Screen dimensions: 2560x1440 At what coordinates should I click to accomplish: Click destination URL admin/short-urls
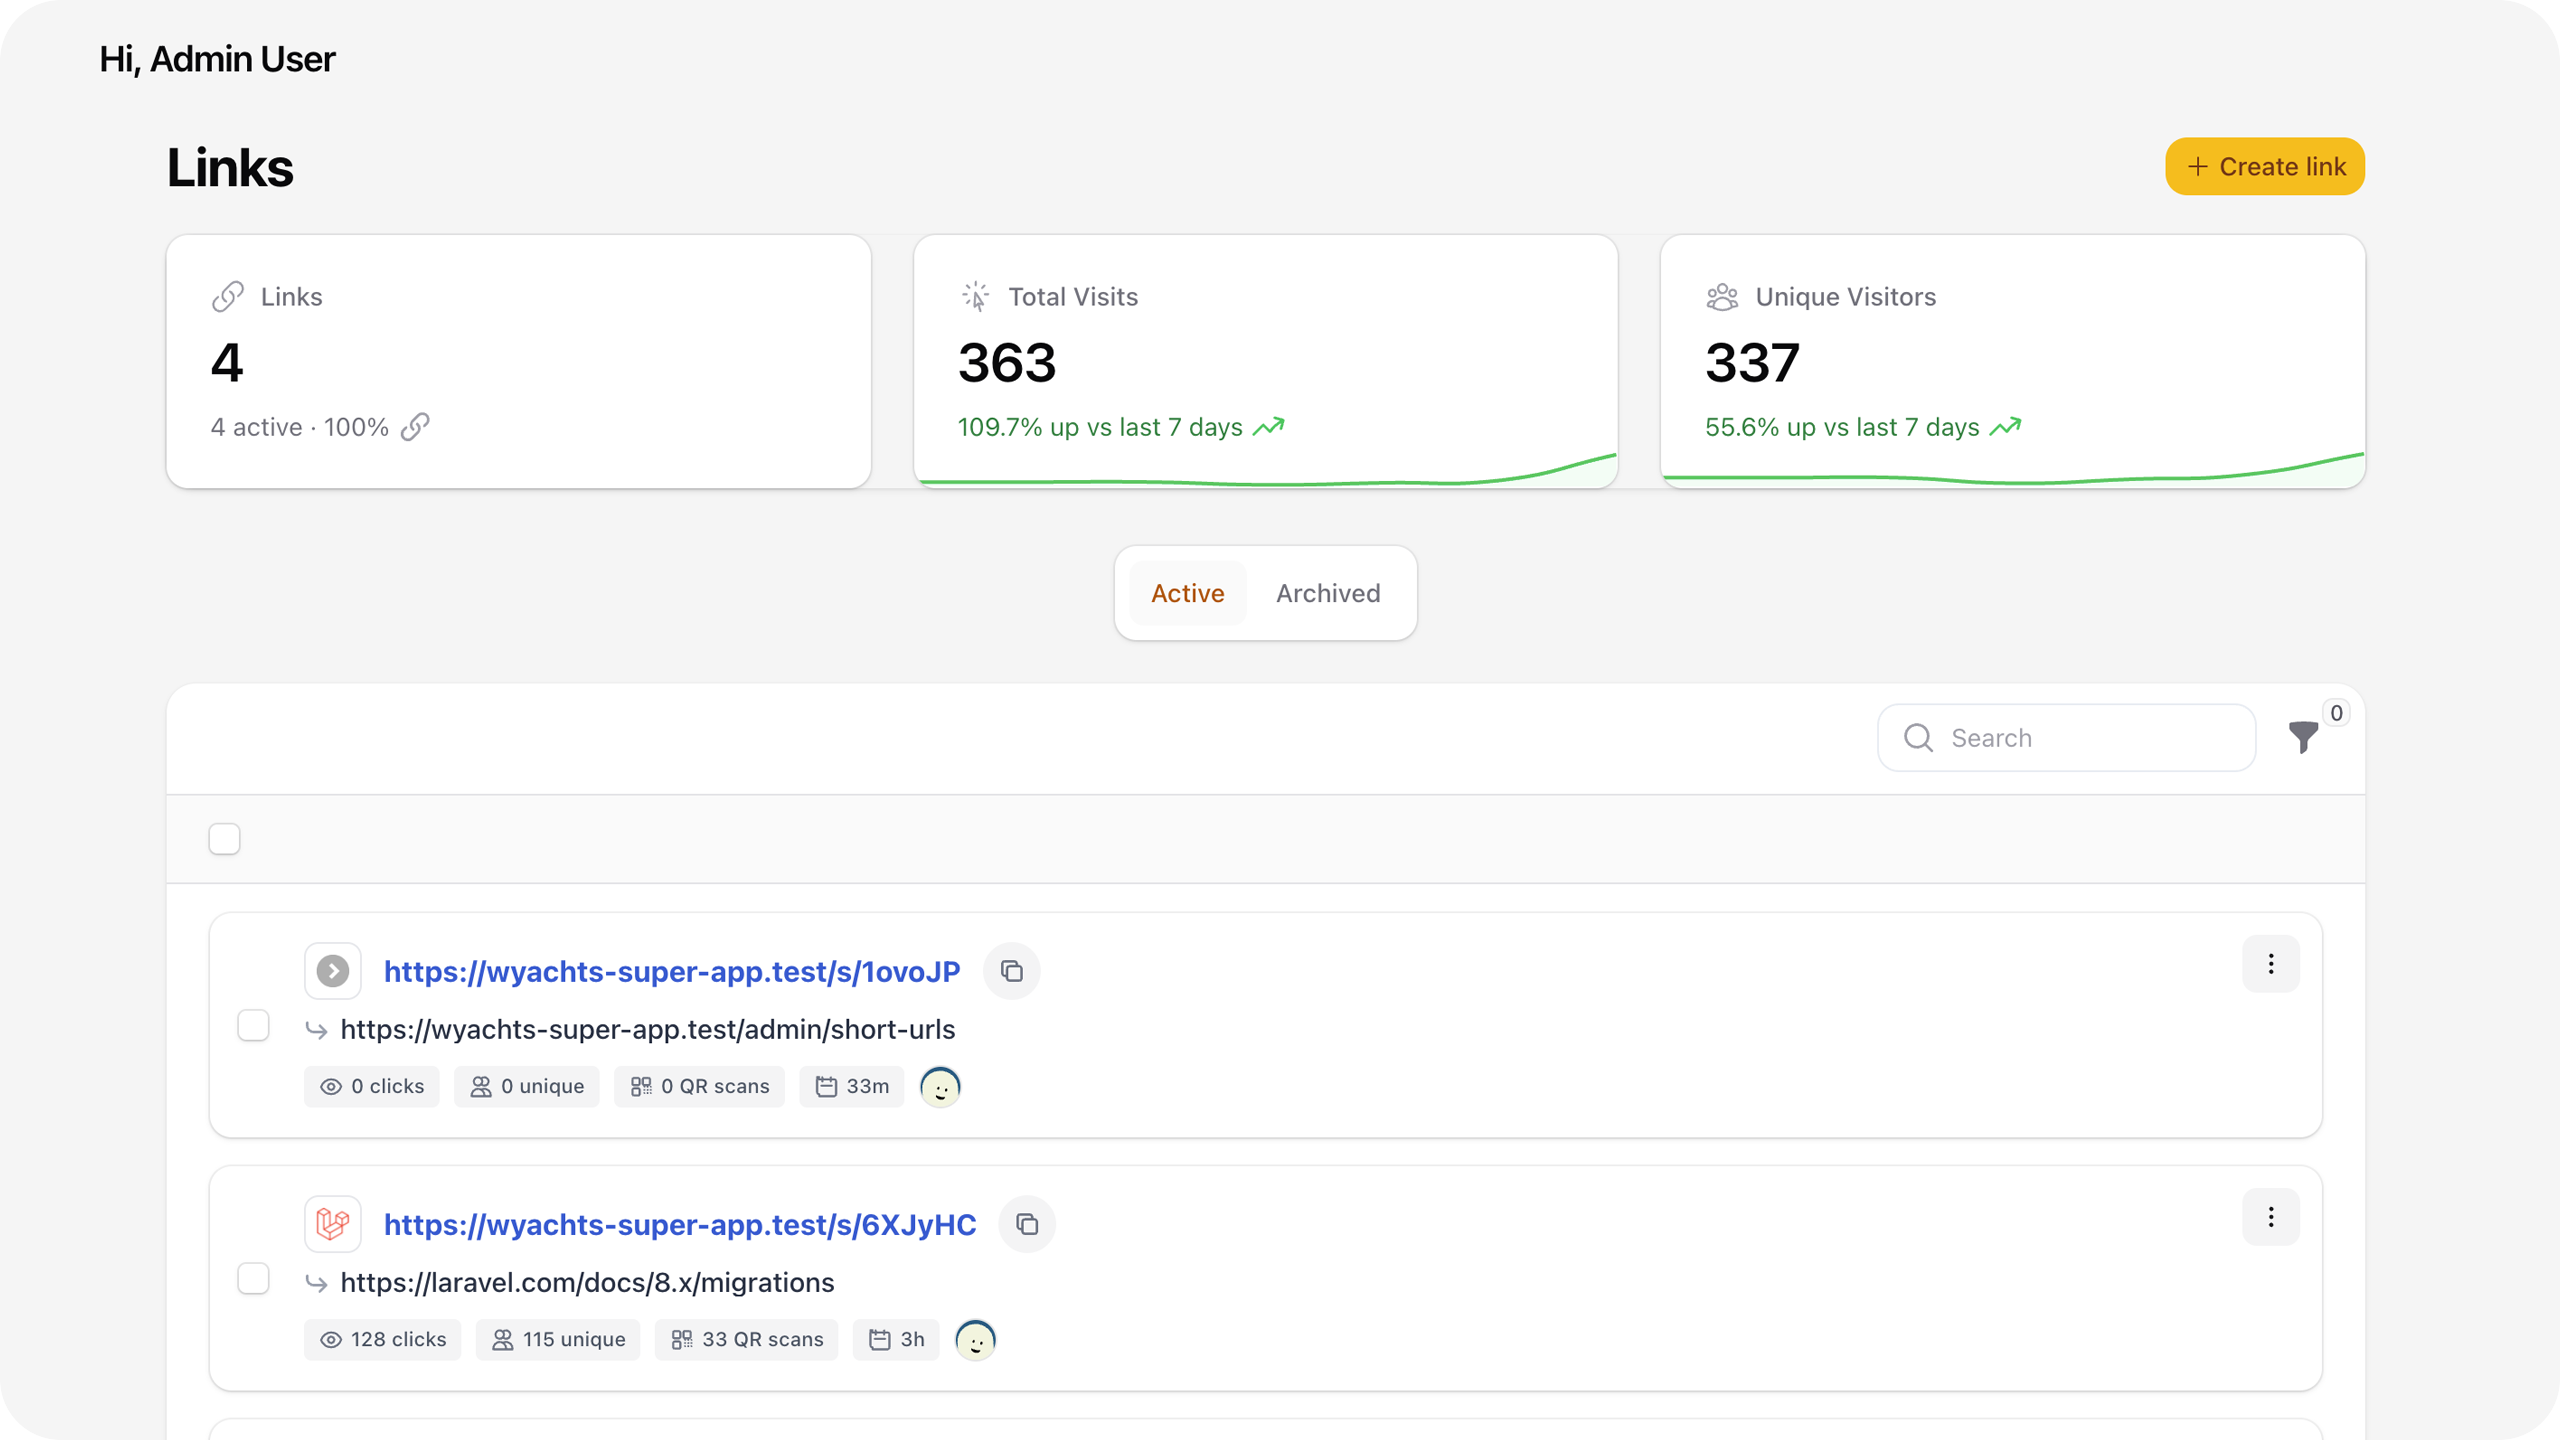click(x=648, y=1029)
